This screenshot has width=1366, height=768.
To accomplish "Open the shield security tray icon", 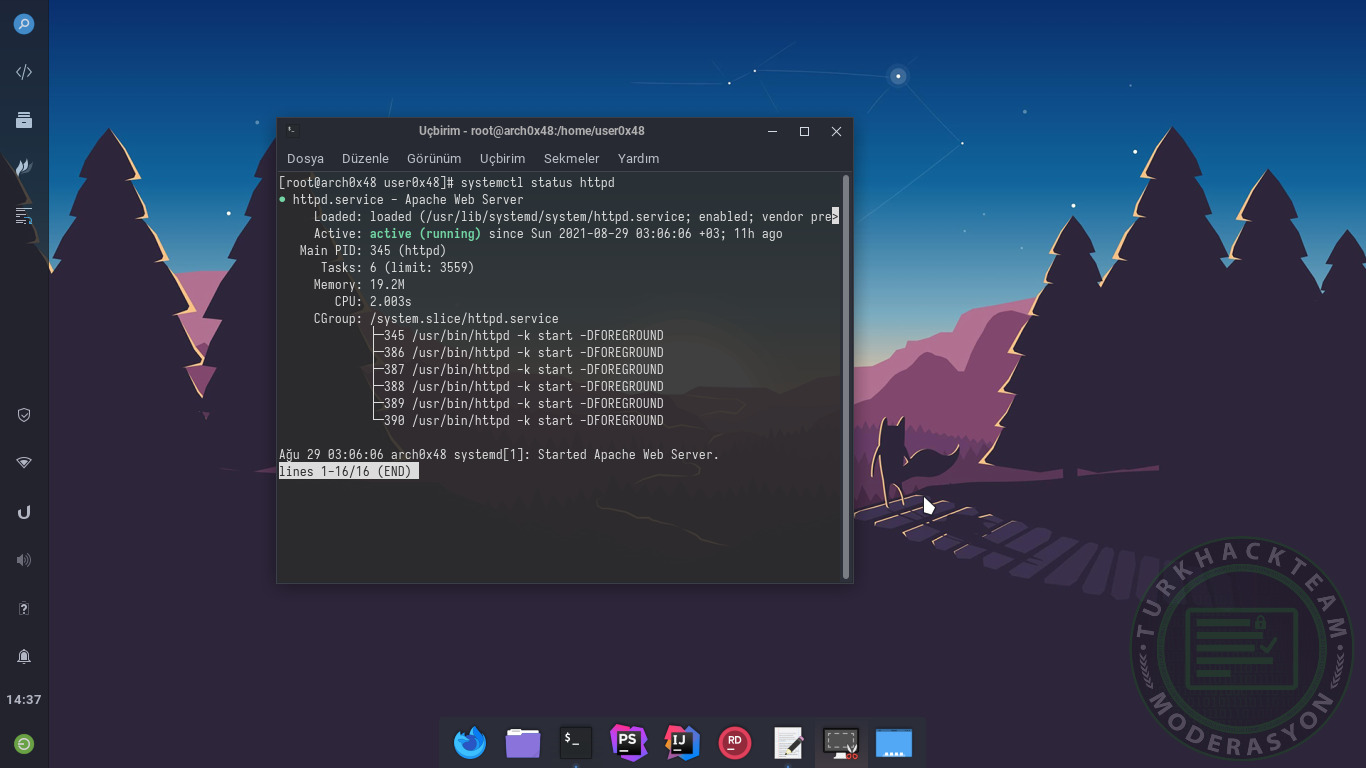I will pyautogui.click(x=24, y=415).
